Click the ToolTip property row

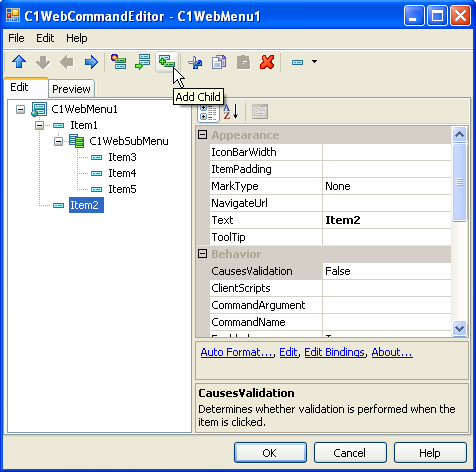(330, 237)
